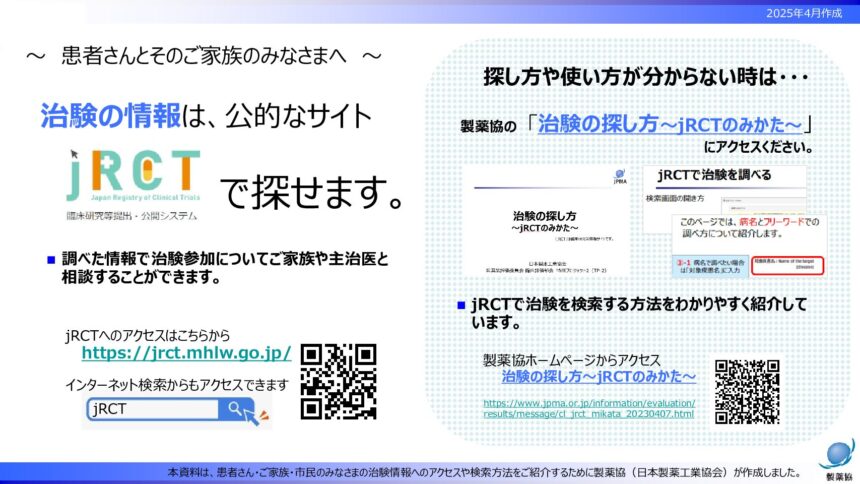Image resolution: width=860 pixels, height=484 pixels.
Task: Click the magnifier search button in jRCT box
Action: point(235,409)
